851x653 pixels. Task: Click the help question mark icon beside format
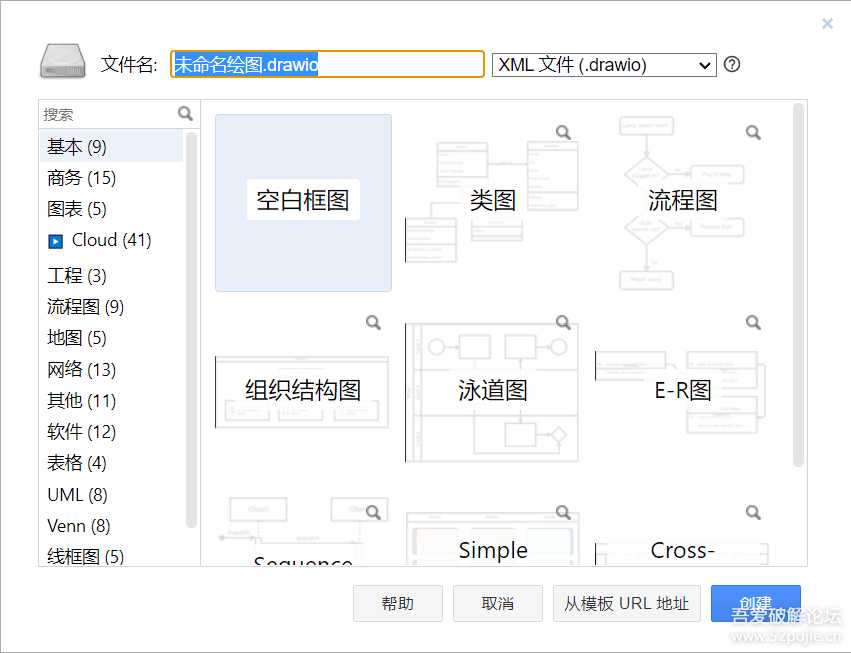[x=732, y=65]
